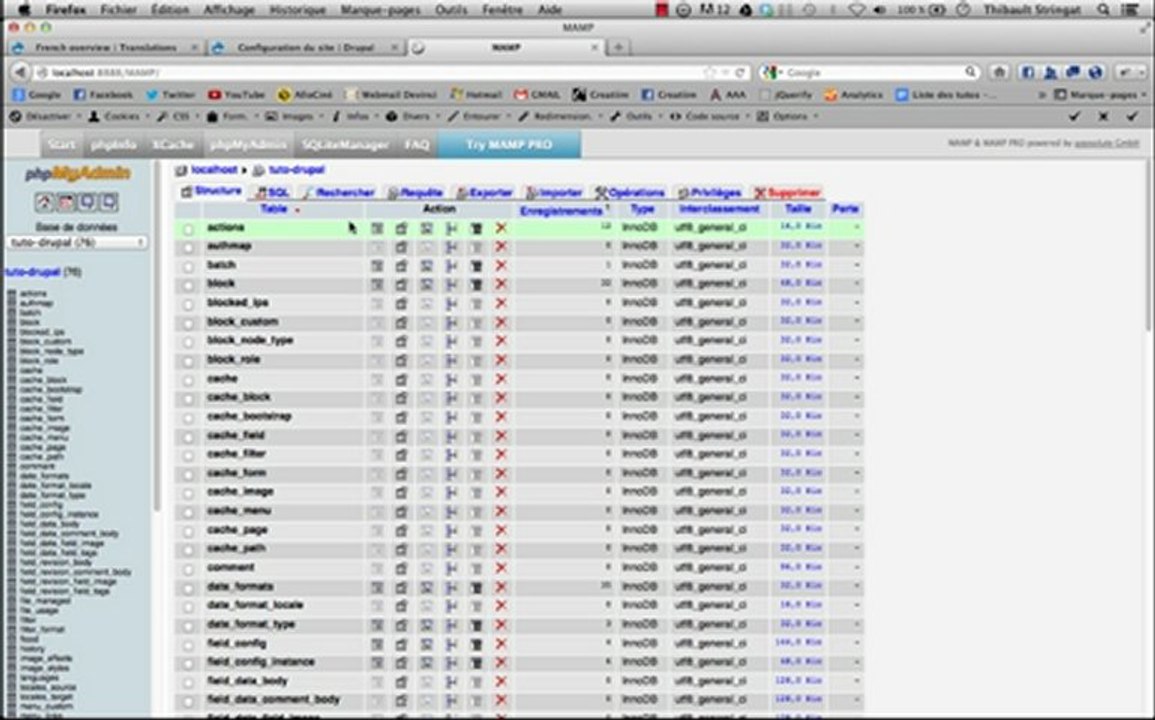Browse the actions table rows icon
This screenshot has height=720, width=1155.
coord(377,228)
